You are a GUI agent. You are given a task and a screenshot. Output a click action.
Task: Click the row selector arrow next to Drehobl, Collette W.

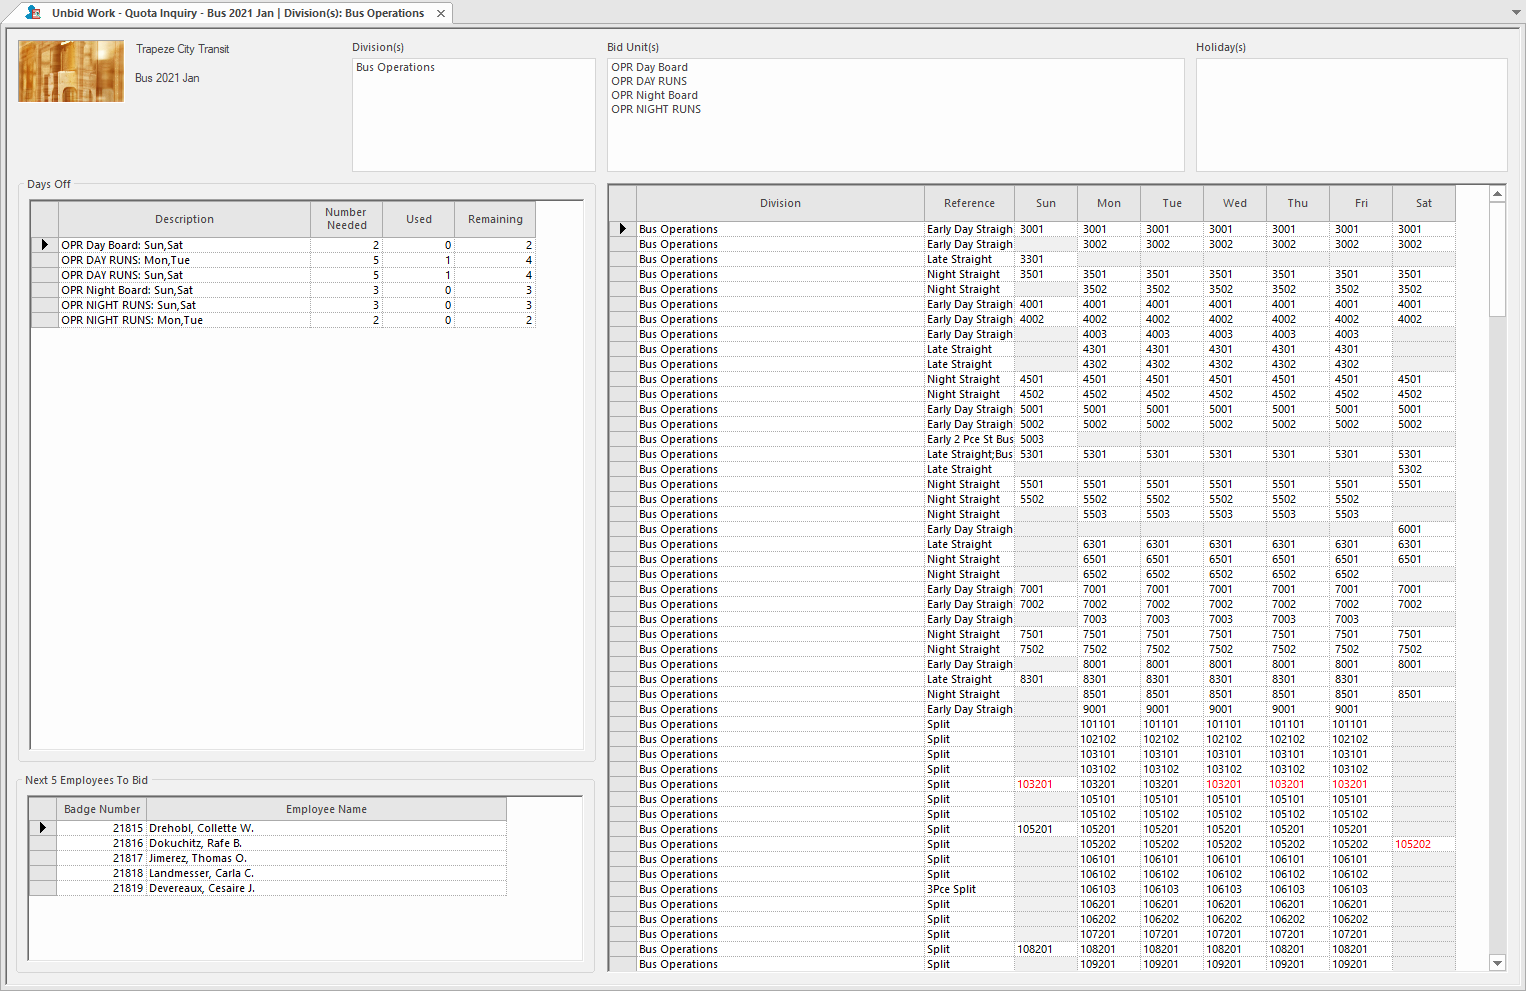click(42, 828)
